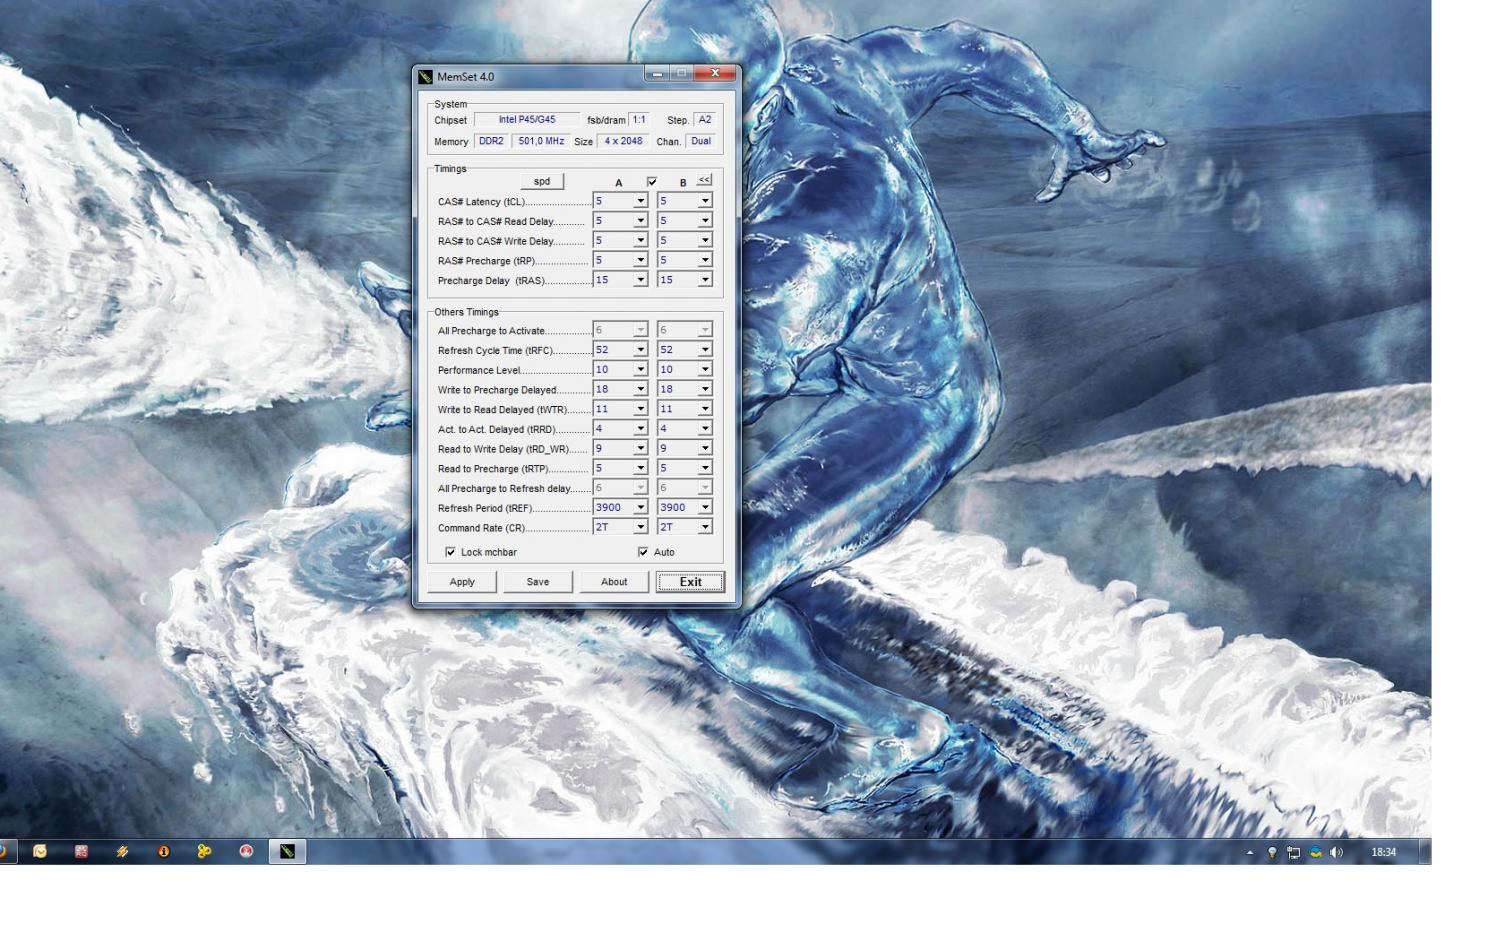Image resolution: width=1505 pixels, height=941 pixels.
Task: Click the fsb/dram 1:1 field
Action: coord(639,120)
